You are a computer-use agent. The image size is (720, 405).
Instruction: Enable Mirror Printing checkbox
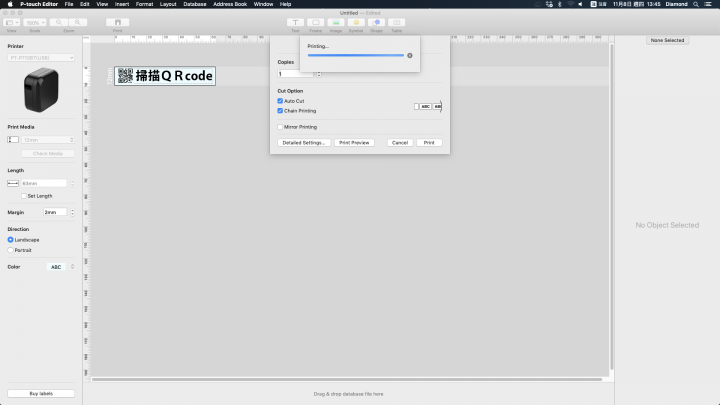[280, 127]
